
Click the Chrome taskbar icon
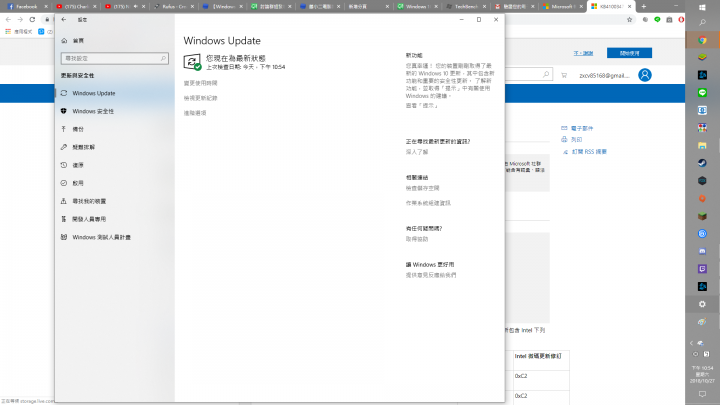tap(702, 40)
